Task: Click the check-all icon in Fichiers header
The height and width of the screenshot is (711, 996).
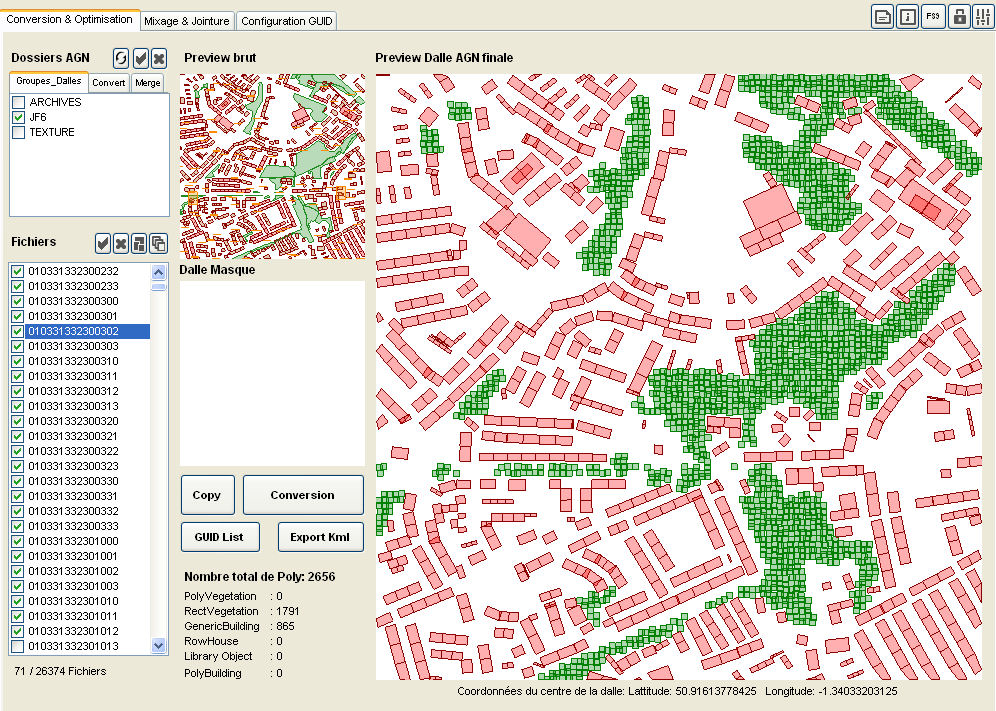Action: [x=102, y=243]
